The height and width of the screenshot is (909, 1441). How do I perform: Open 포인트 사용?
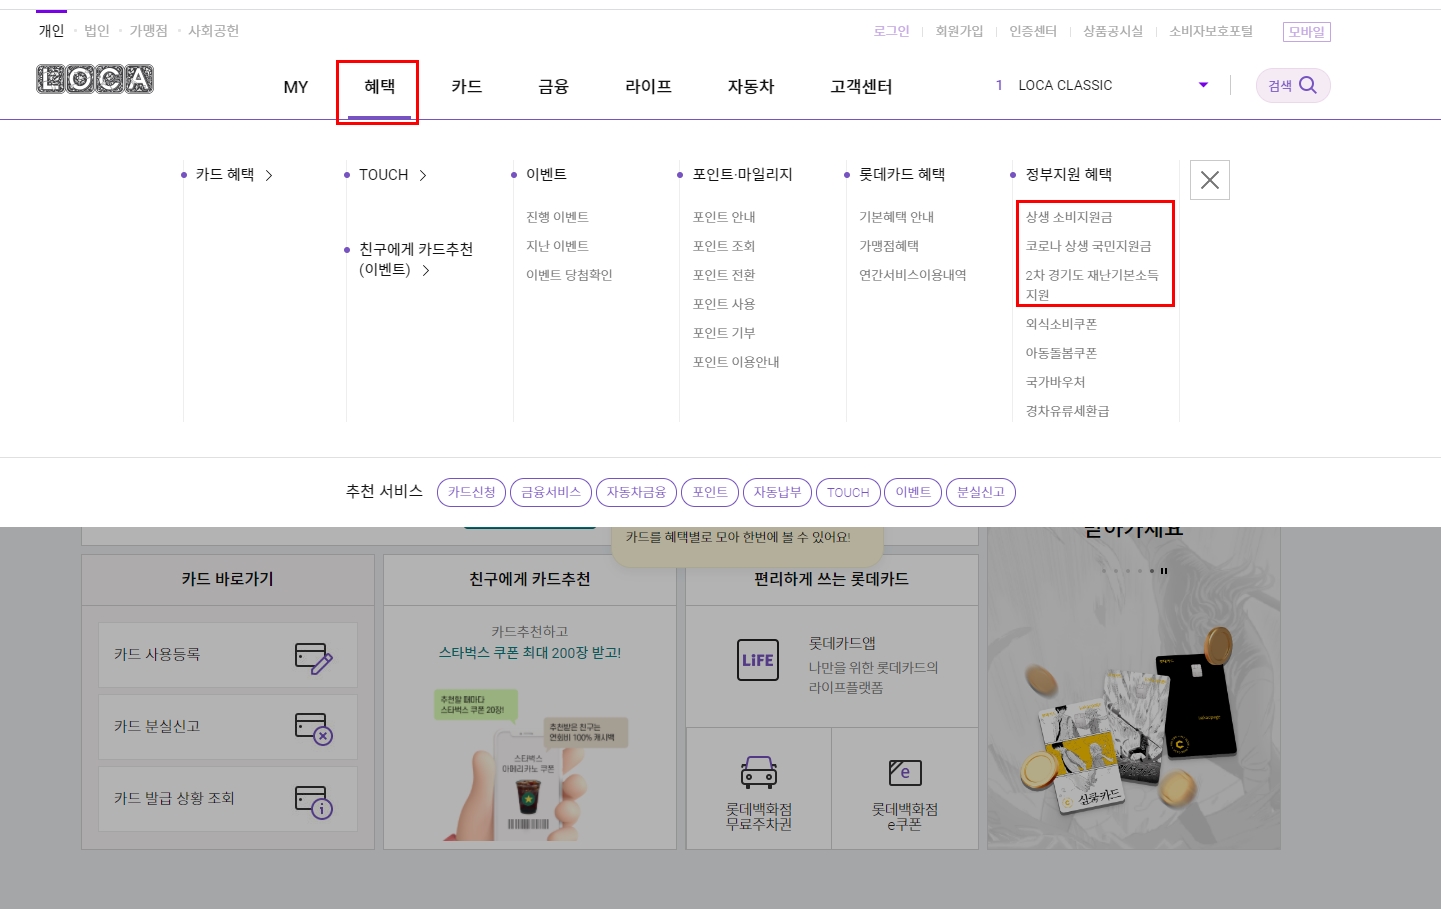pos(724,304)
